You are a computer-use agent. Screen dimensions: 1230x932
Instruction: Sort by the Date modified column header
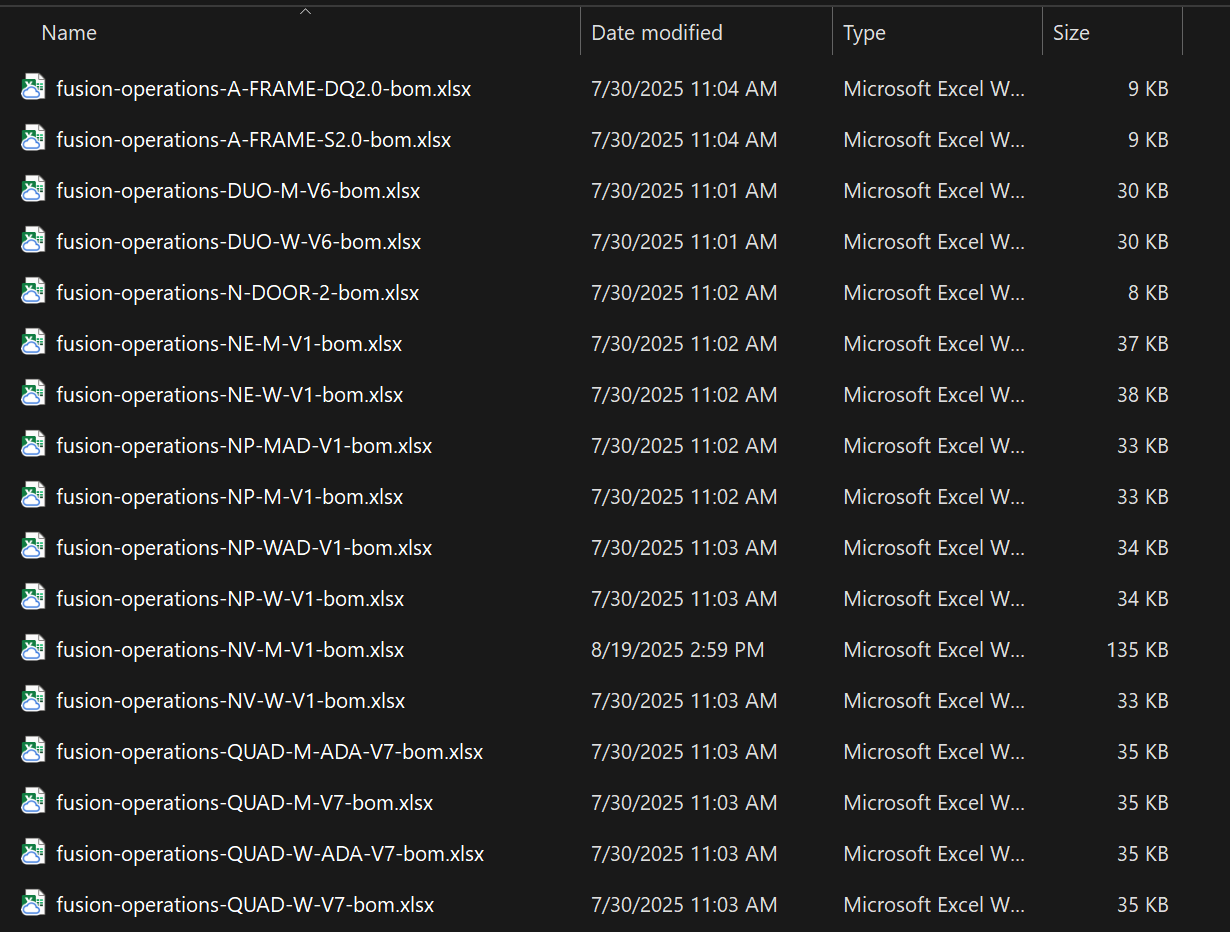(657, 33)
